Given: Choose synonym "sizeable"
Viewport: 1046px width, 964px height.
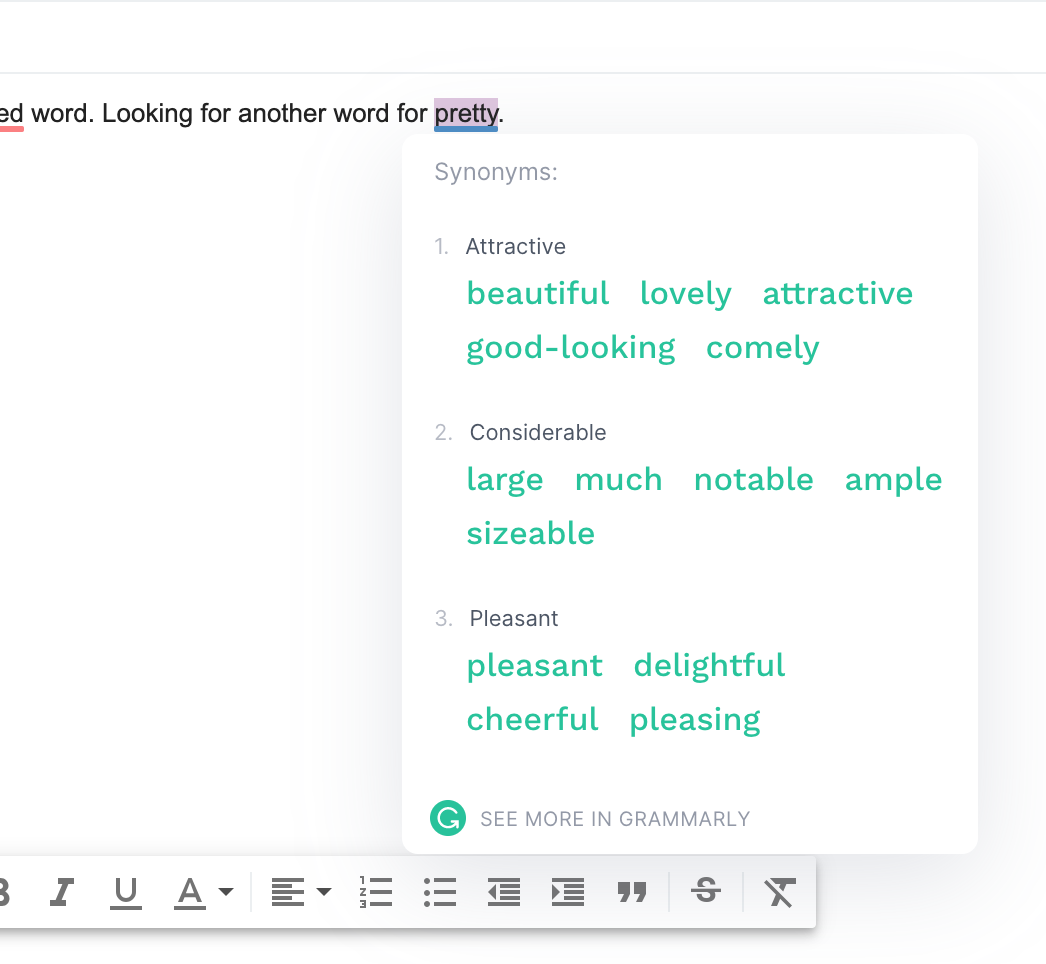Looking at the screenshot, I should 530,534.
